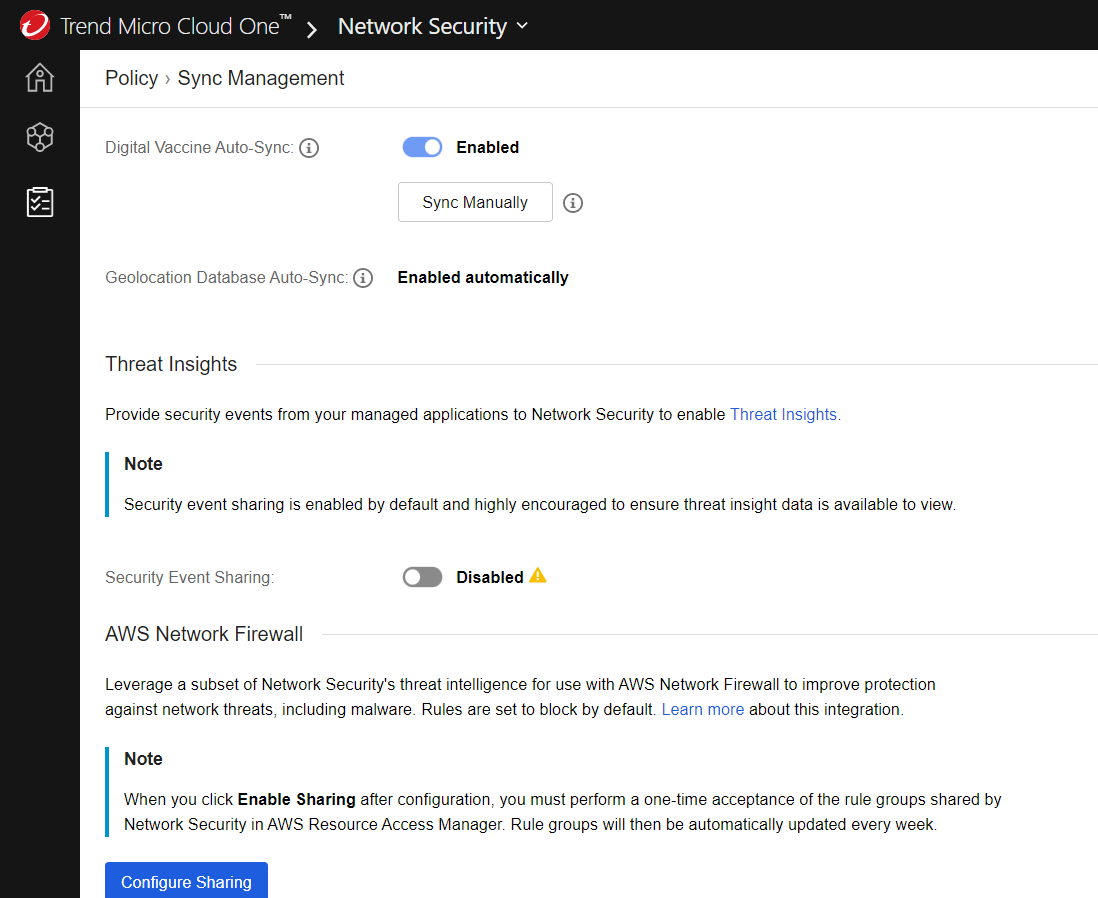1098x898 pixels.
Task: Click the arrow after Trend Micro Cloud One
Action: [312, 28]
